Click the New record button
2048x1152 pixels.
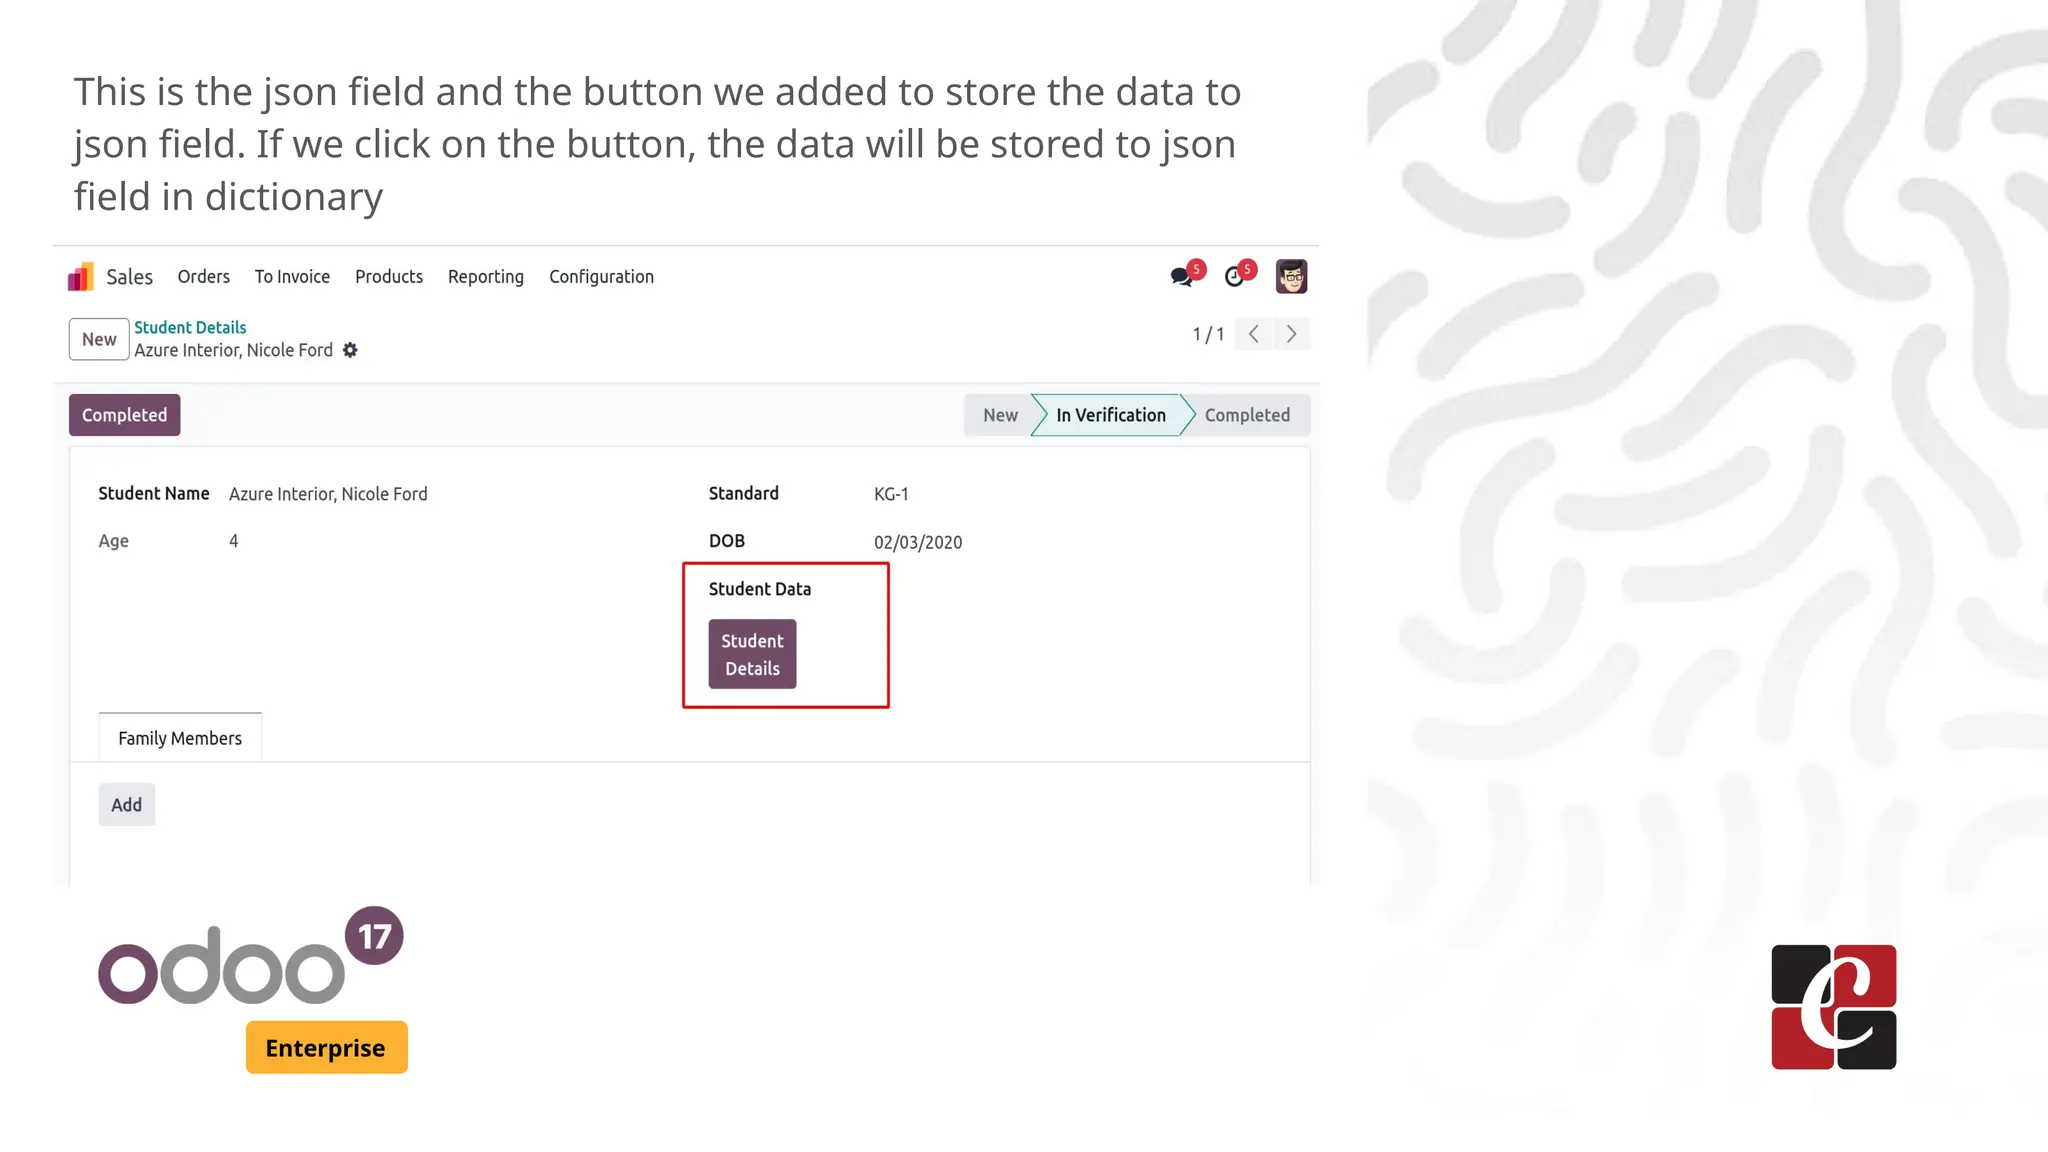pos(99,339)
